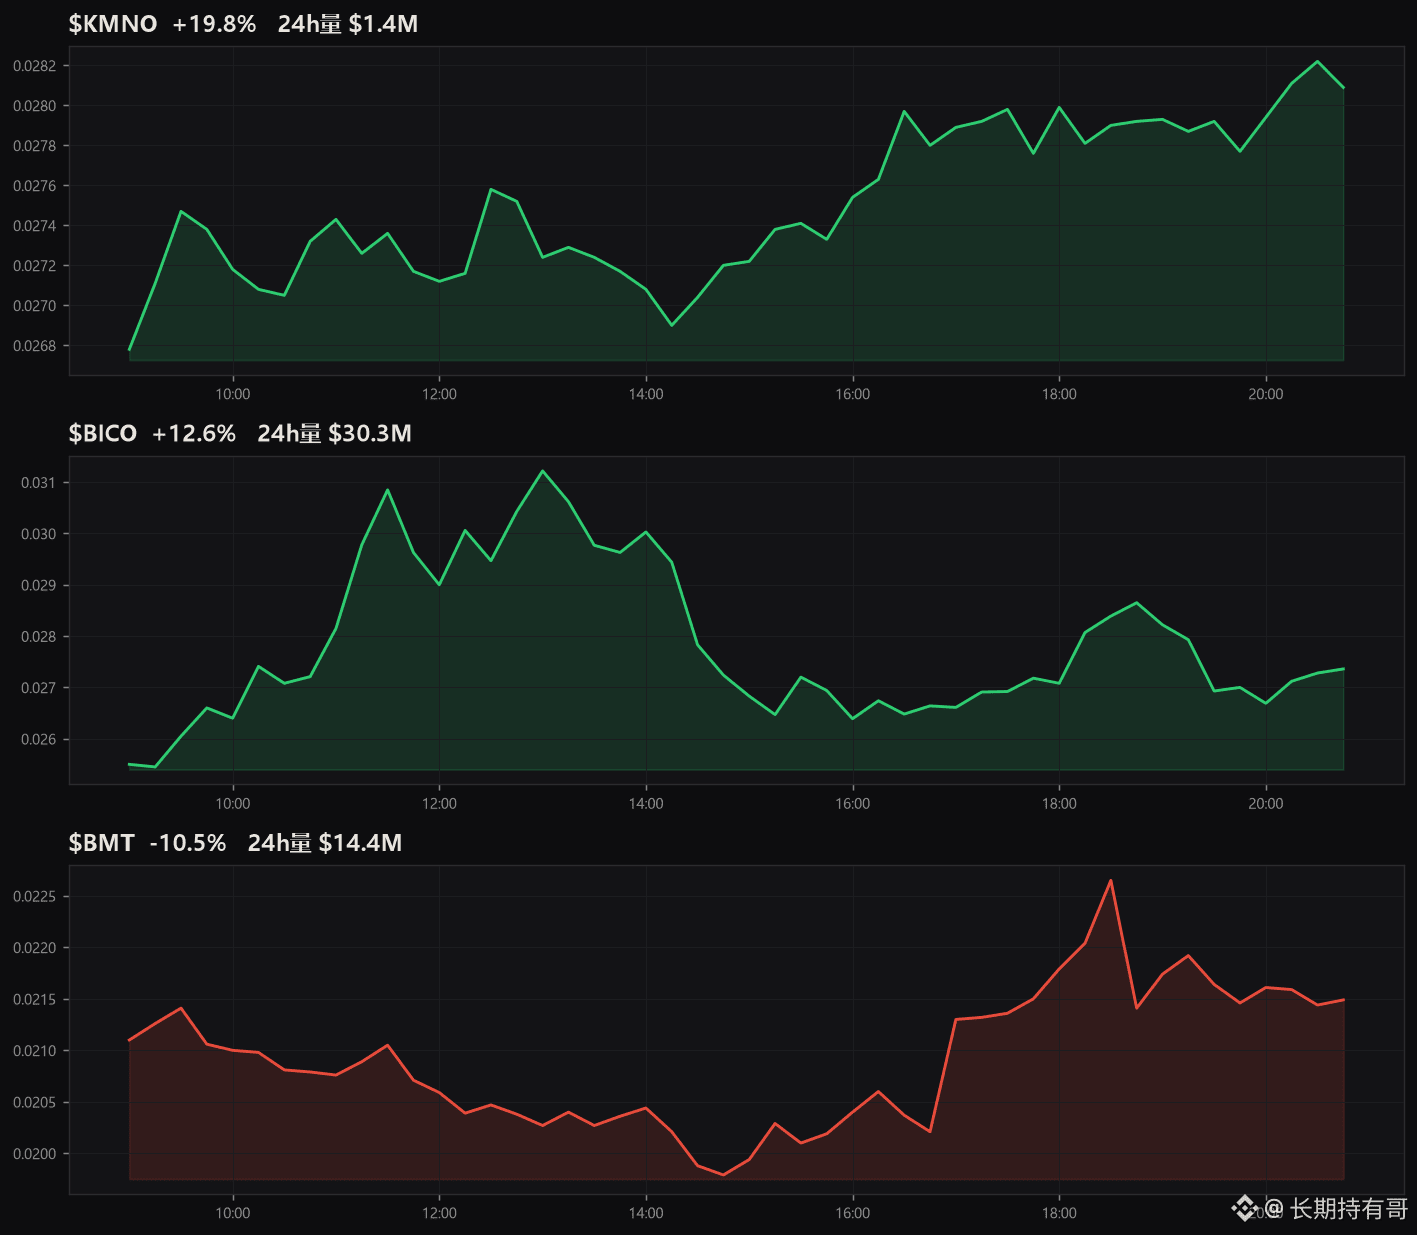
Task: Click the $BICO ticker title
Action: (103, 433)
